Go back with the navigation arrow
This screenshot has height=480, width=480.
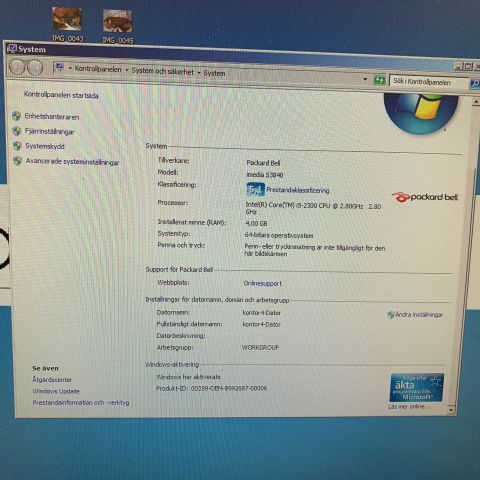(x=17, y=67)
